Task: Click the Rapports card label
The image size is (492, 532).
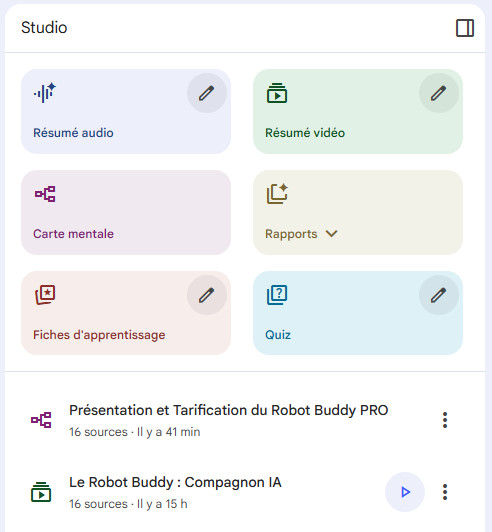Action: (291, 234)
